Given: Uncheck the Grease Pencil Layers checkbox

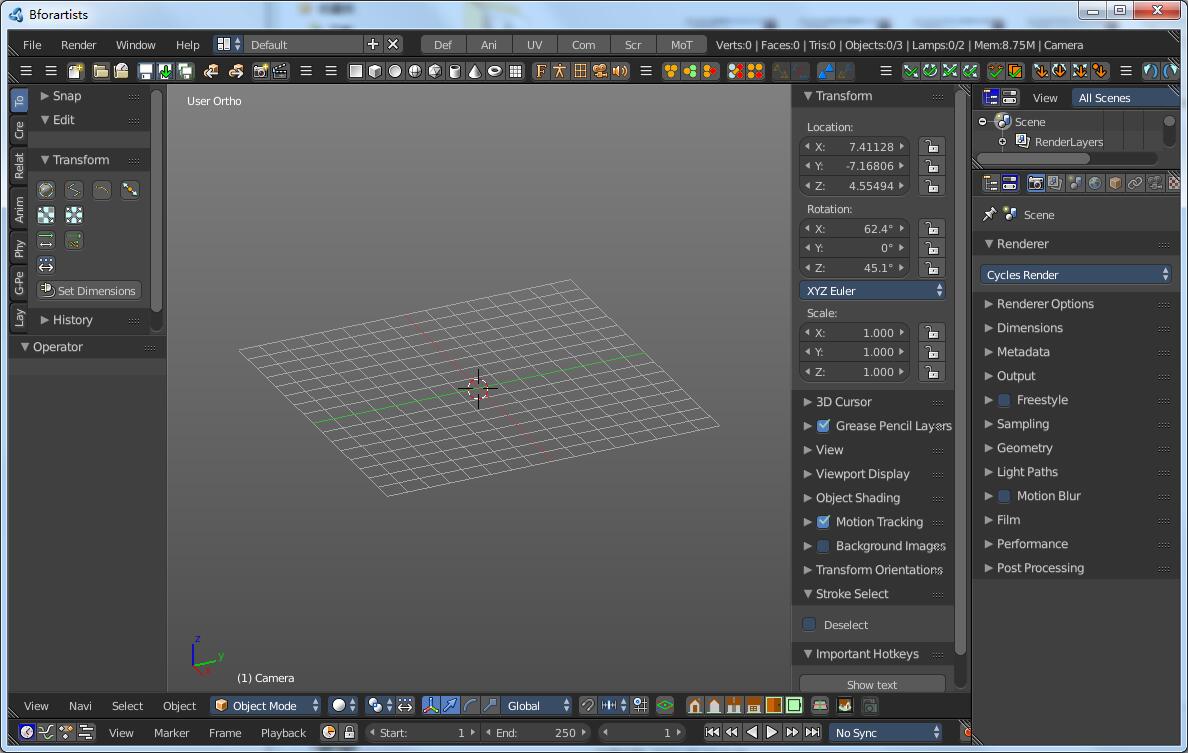Looking at the screenshot, I should (824, 426).
